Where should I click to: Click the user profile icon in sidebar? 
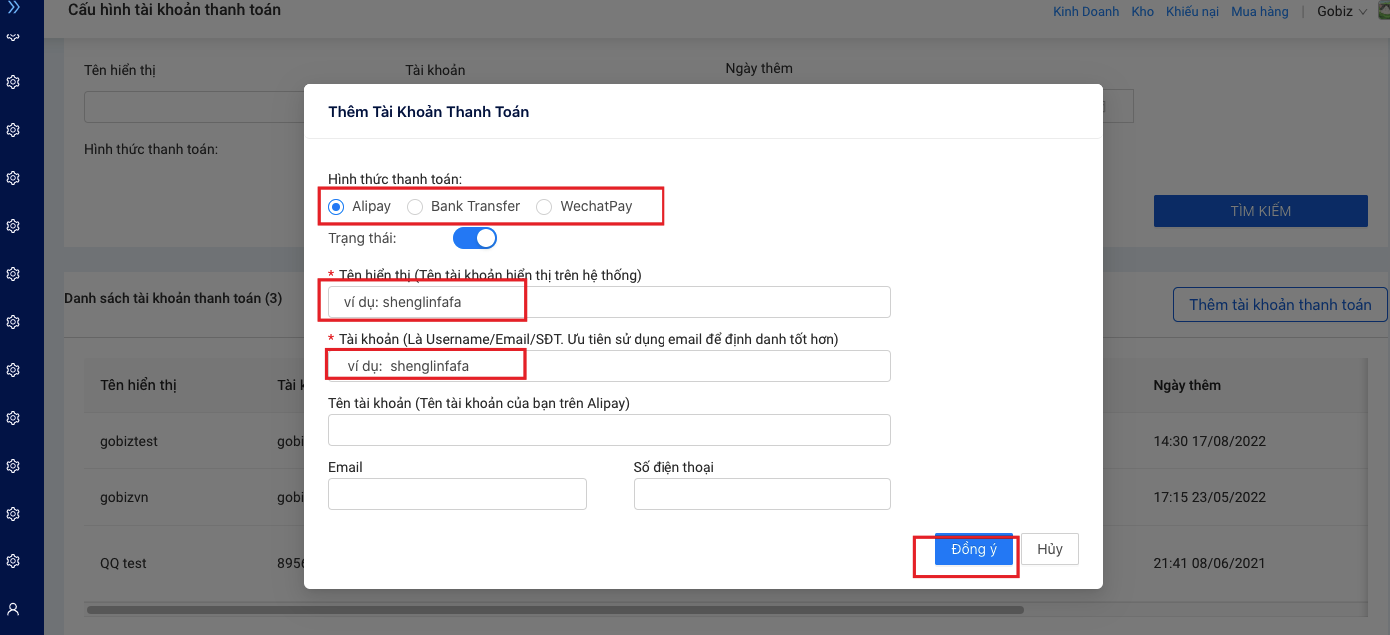(x=13, y=608)
